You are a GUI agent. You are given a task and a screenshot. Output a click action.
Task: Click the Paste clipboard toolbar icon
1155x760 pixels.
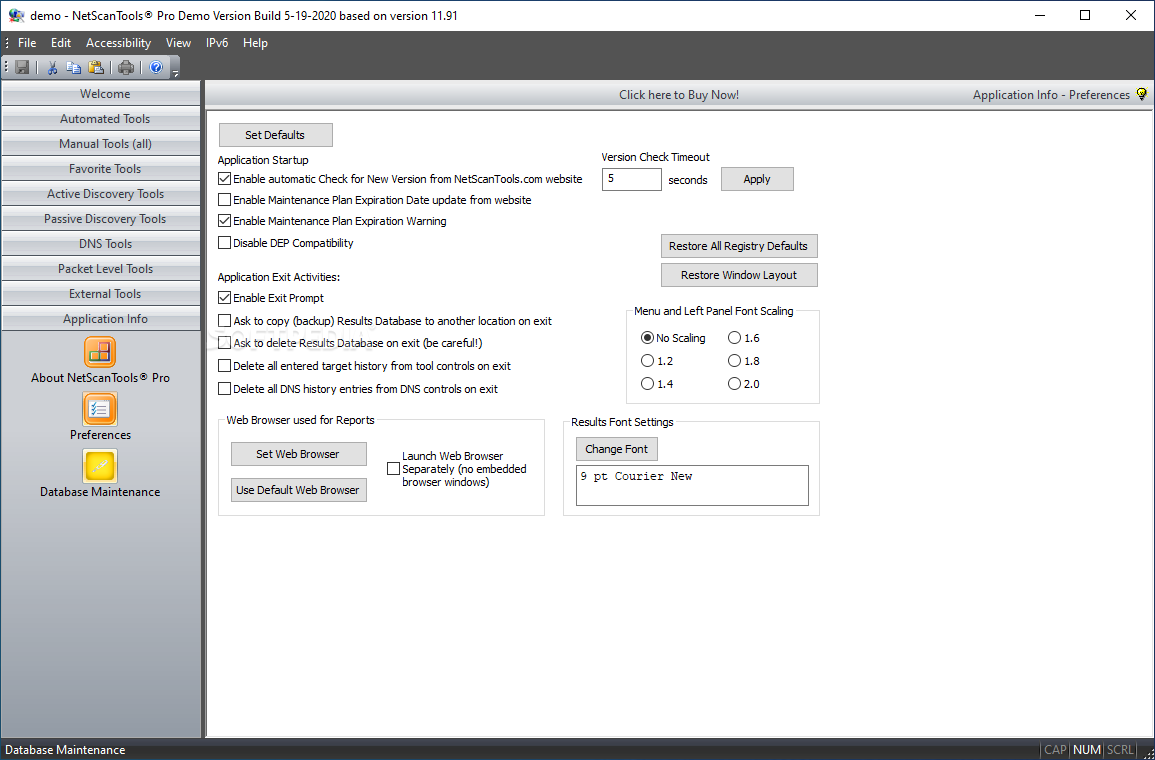point(96,68)
